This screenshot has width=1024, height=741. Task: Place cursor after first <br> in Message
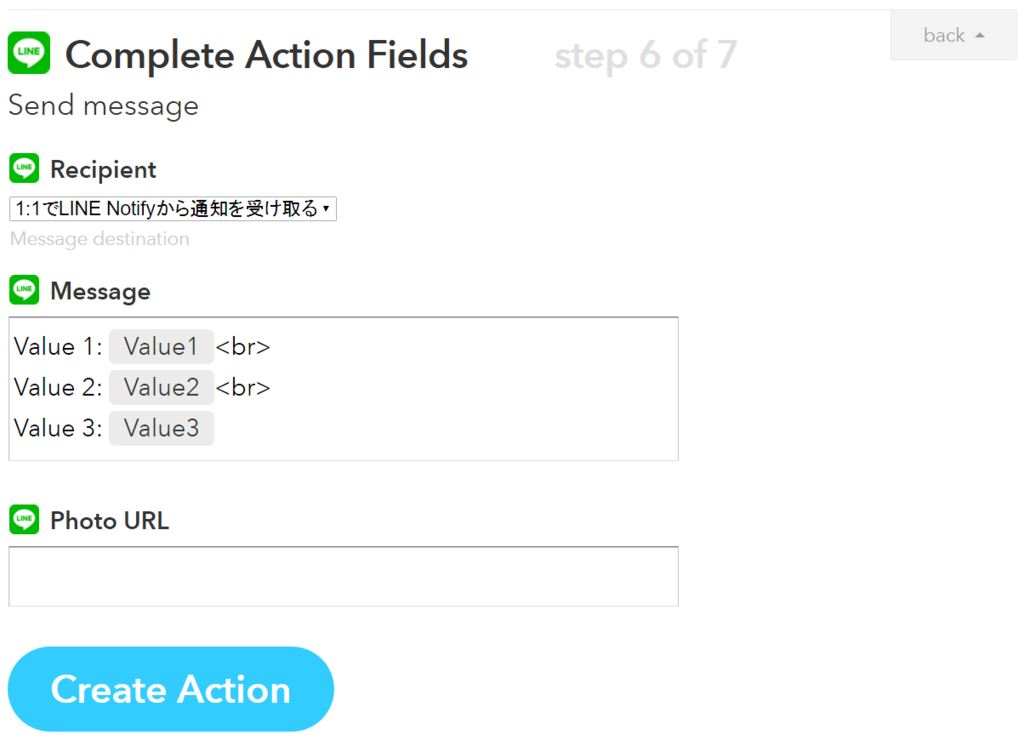(272, 347)
